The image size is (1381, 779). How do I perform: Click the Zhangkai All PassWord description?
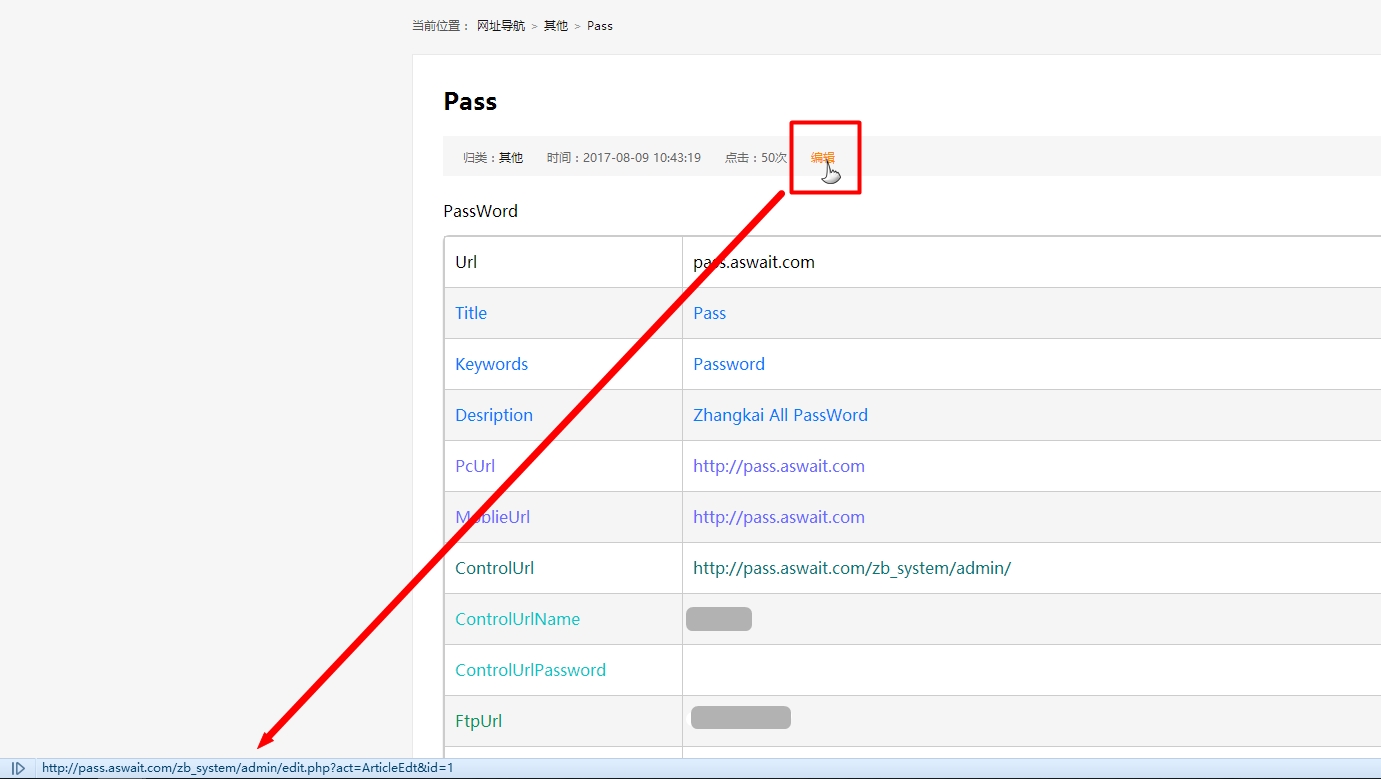[780, 415]
